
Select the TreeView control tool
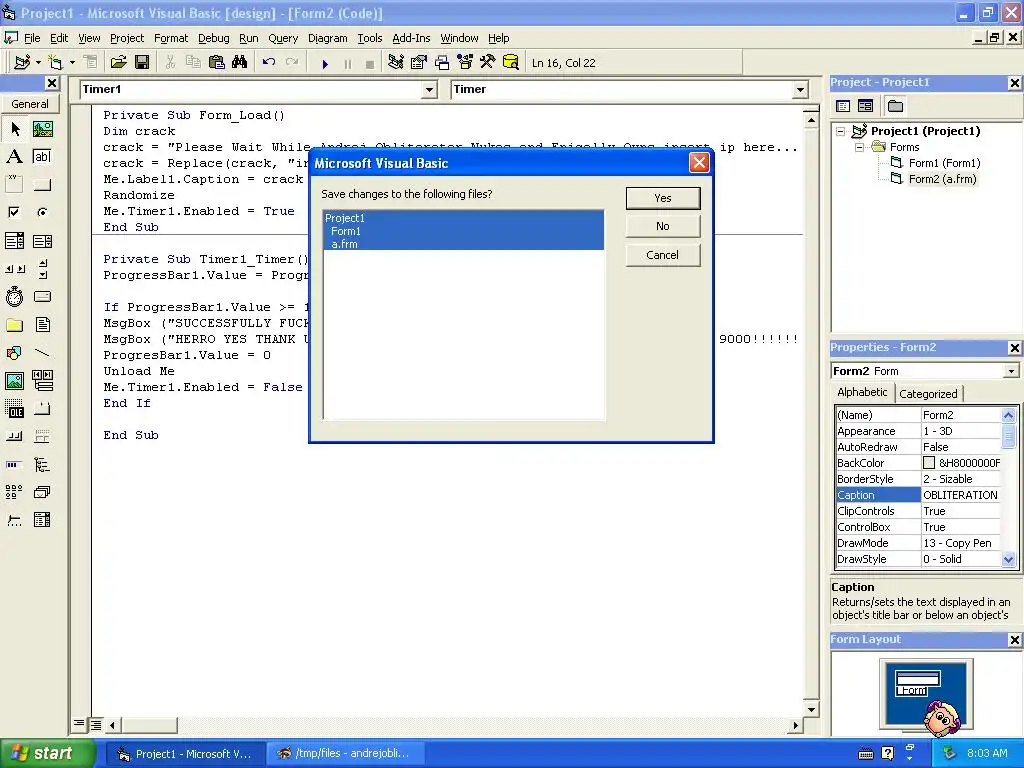point(42,464)
